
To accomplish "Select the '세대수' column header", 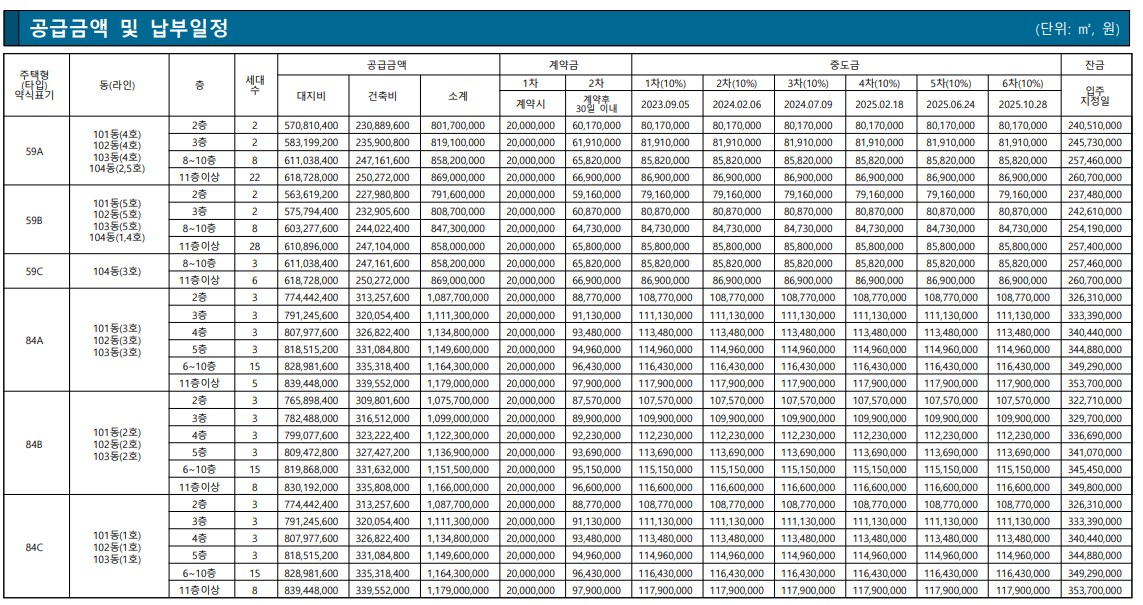I will [x=255, y=85].
